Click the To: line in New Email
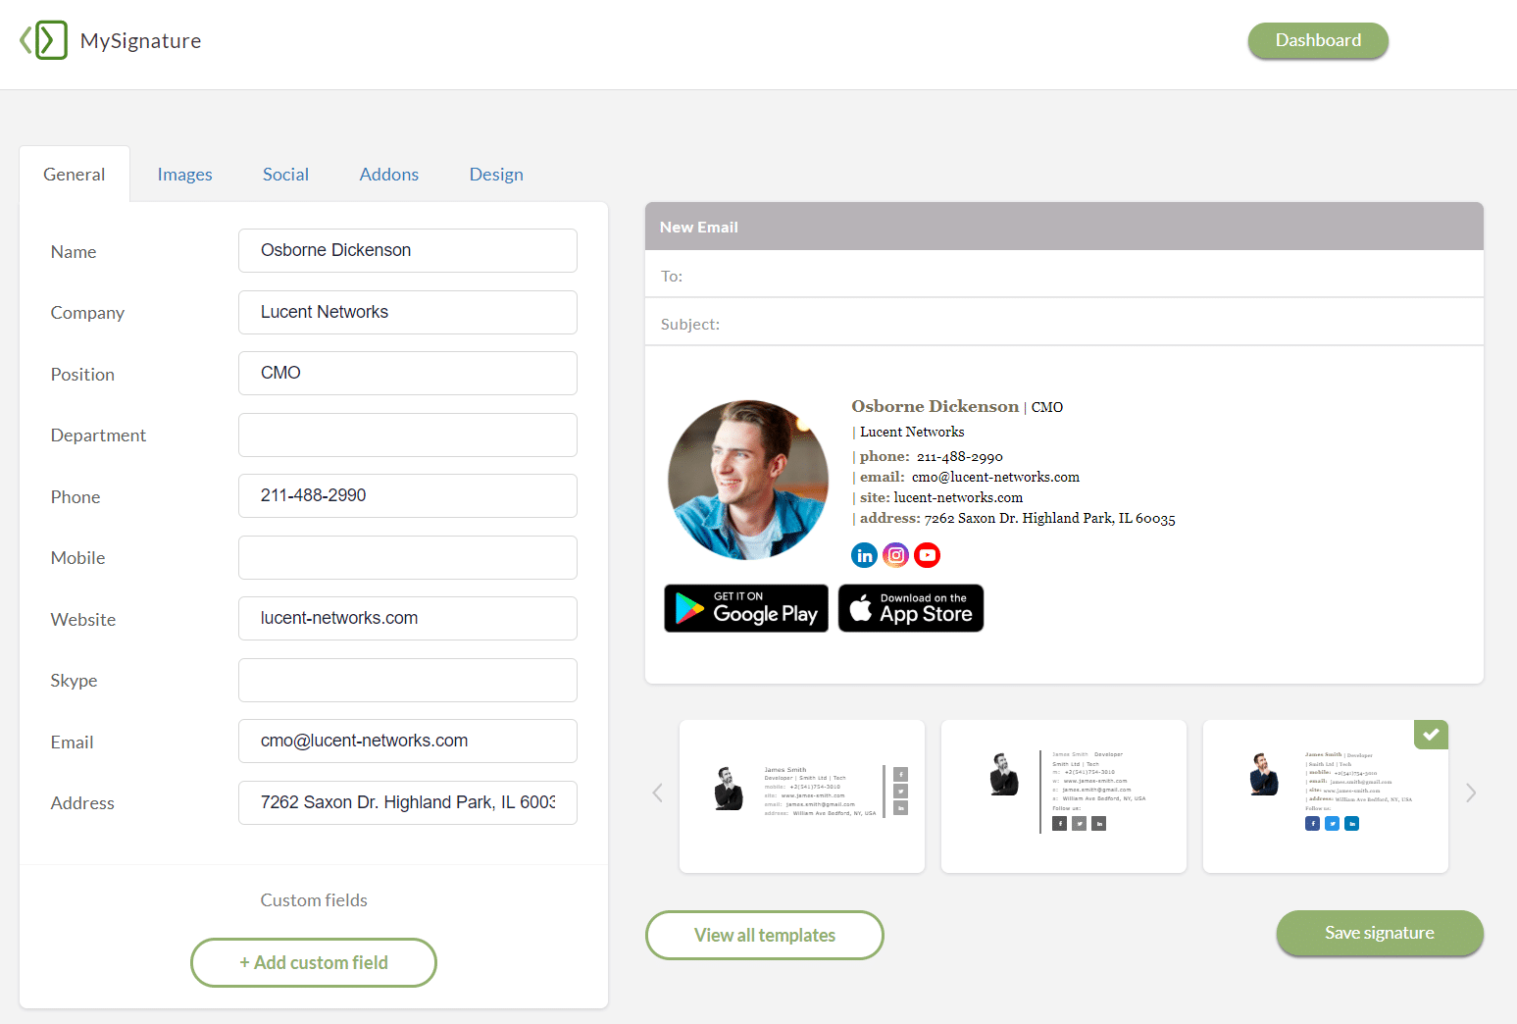 pos(1064,274)
